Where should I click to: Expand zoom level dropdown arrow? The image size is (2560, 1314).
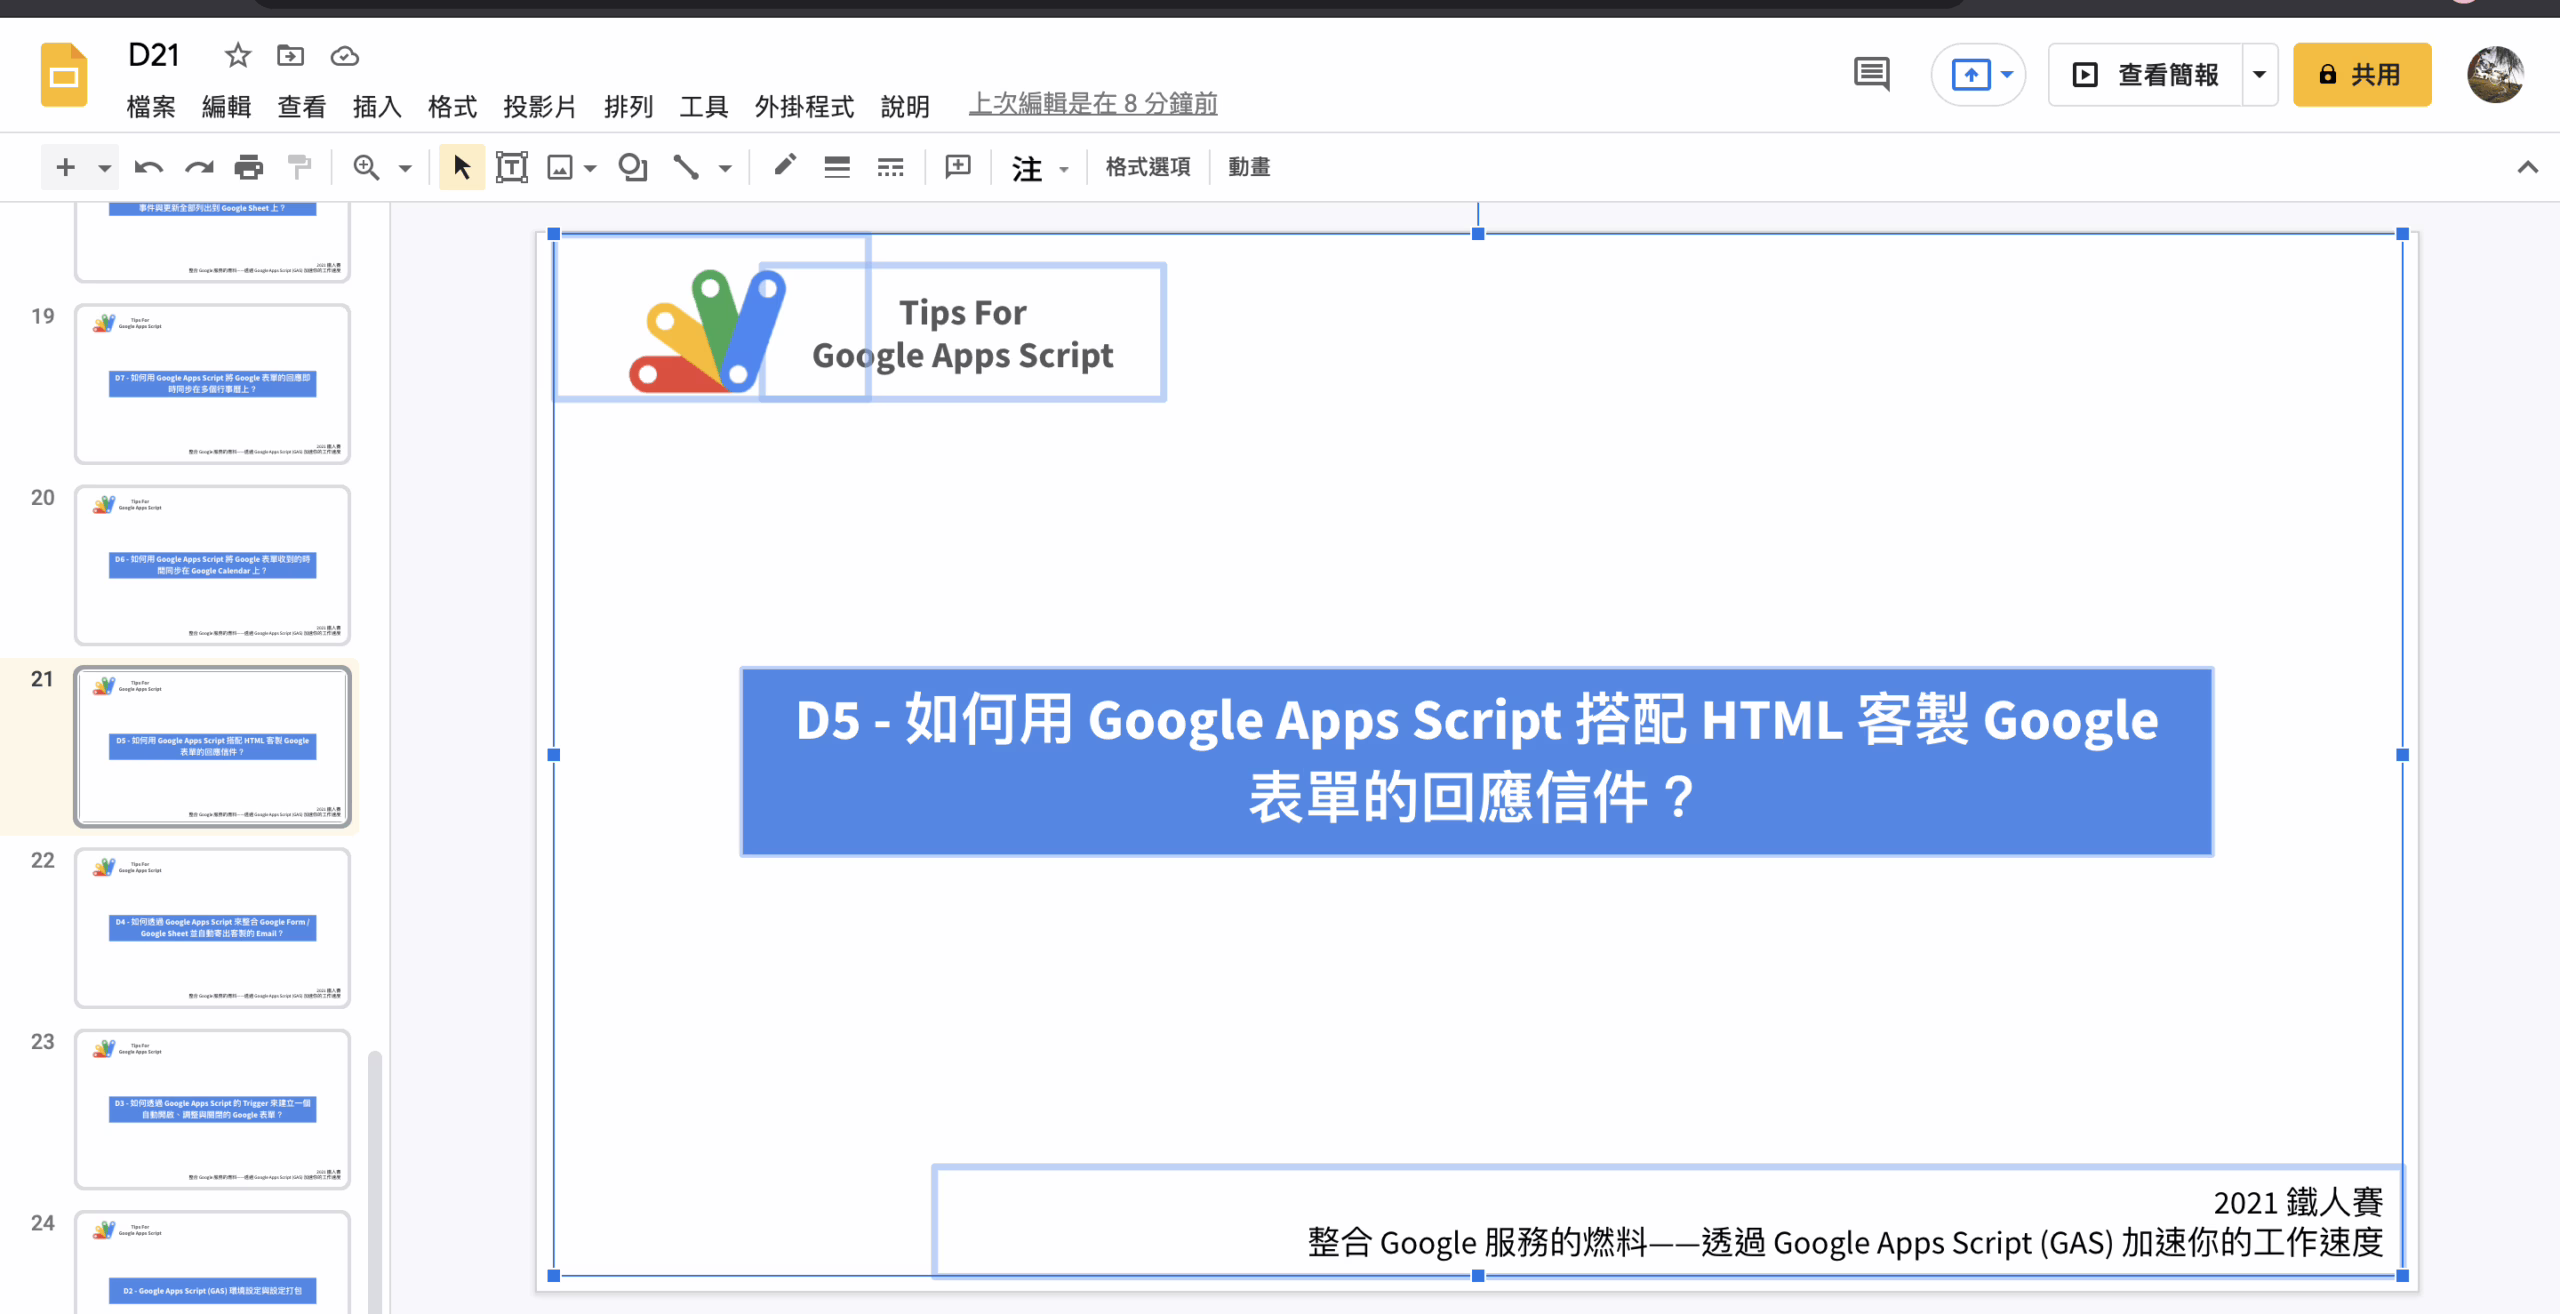coord(405,168)
